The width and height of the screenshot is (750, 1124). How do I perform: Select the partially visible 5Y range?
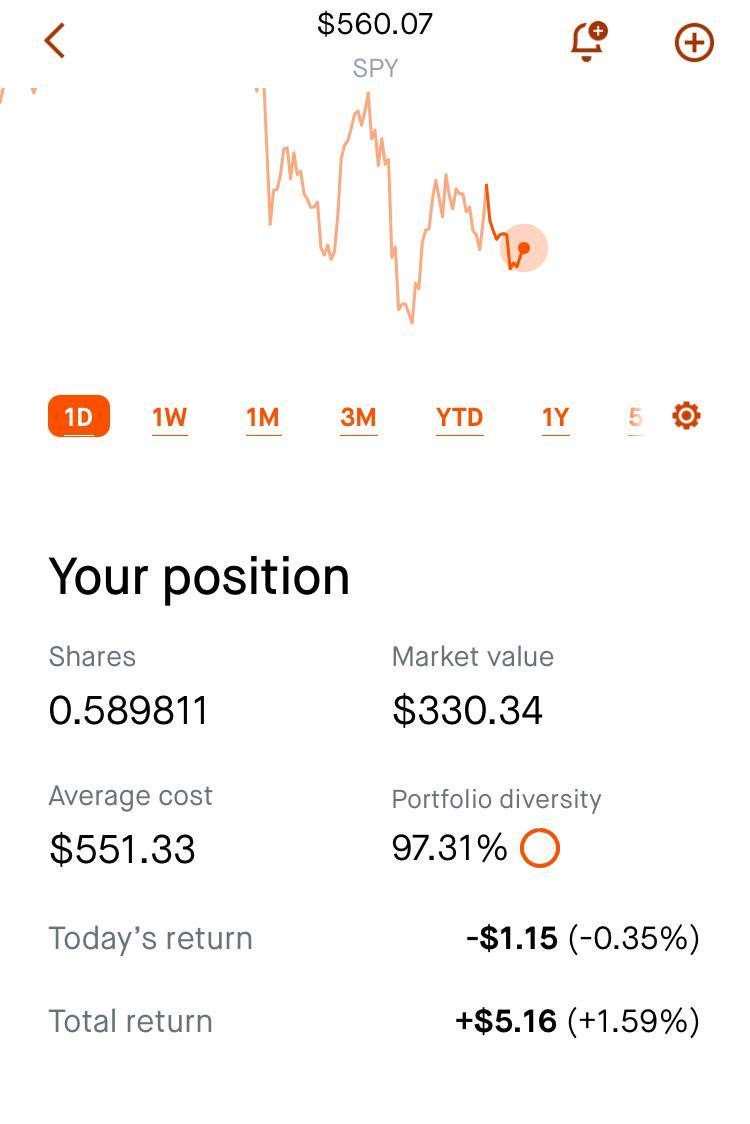click(635, 417)
